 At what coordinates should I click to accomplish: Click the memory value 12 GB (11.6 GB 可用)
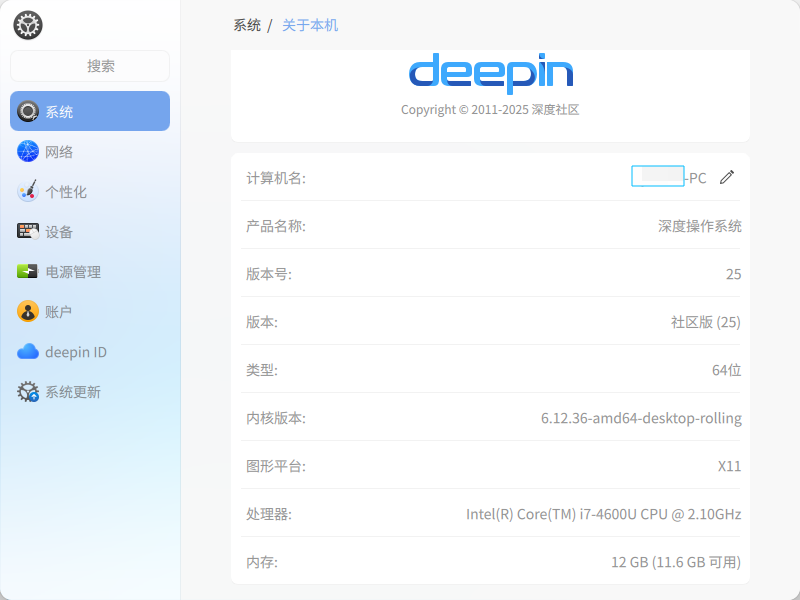[x=676, y=562]
